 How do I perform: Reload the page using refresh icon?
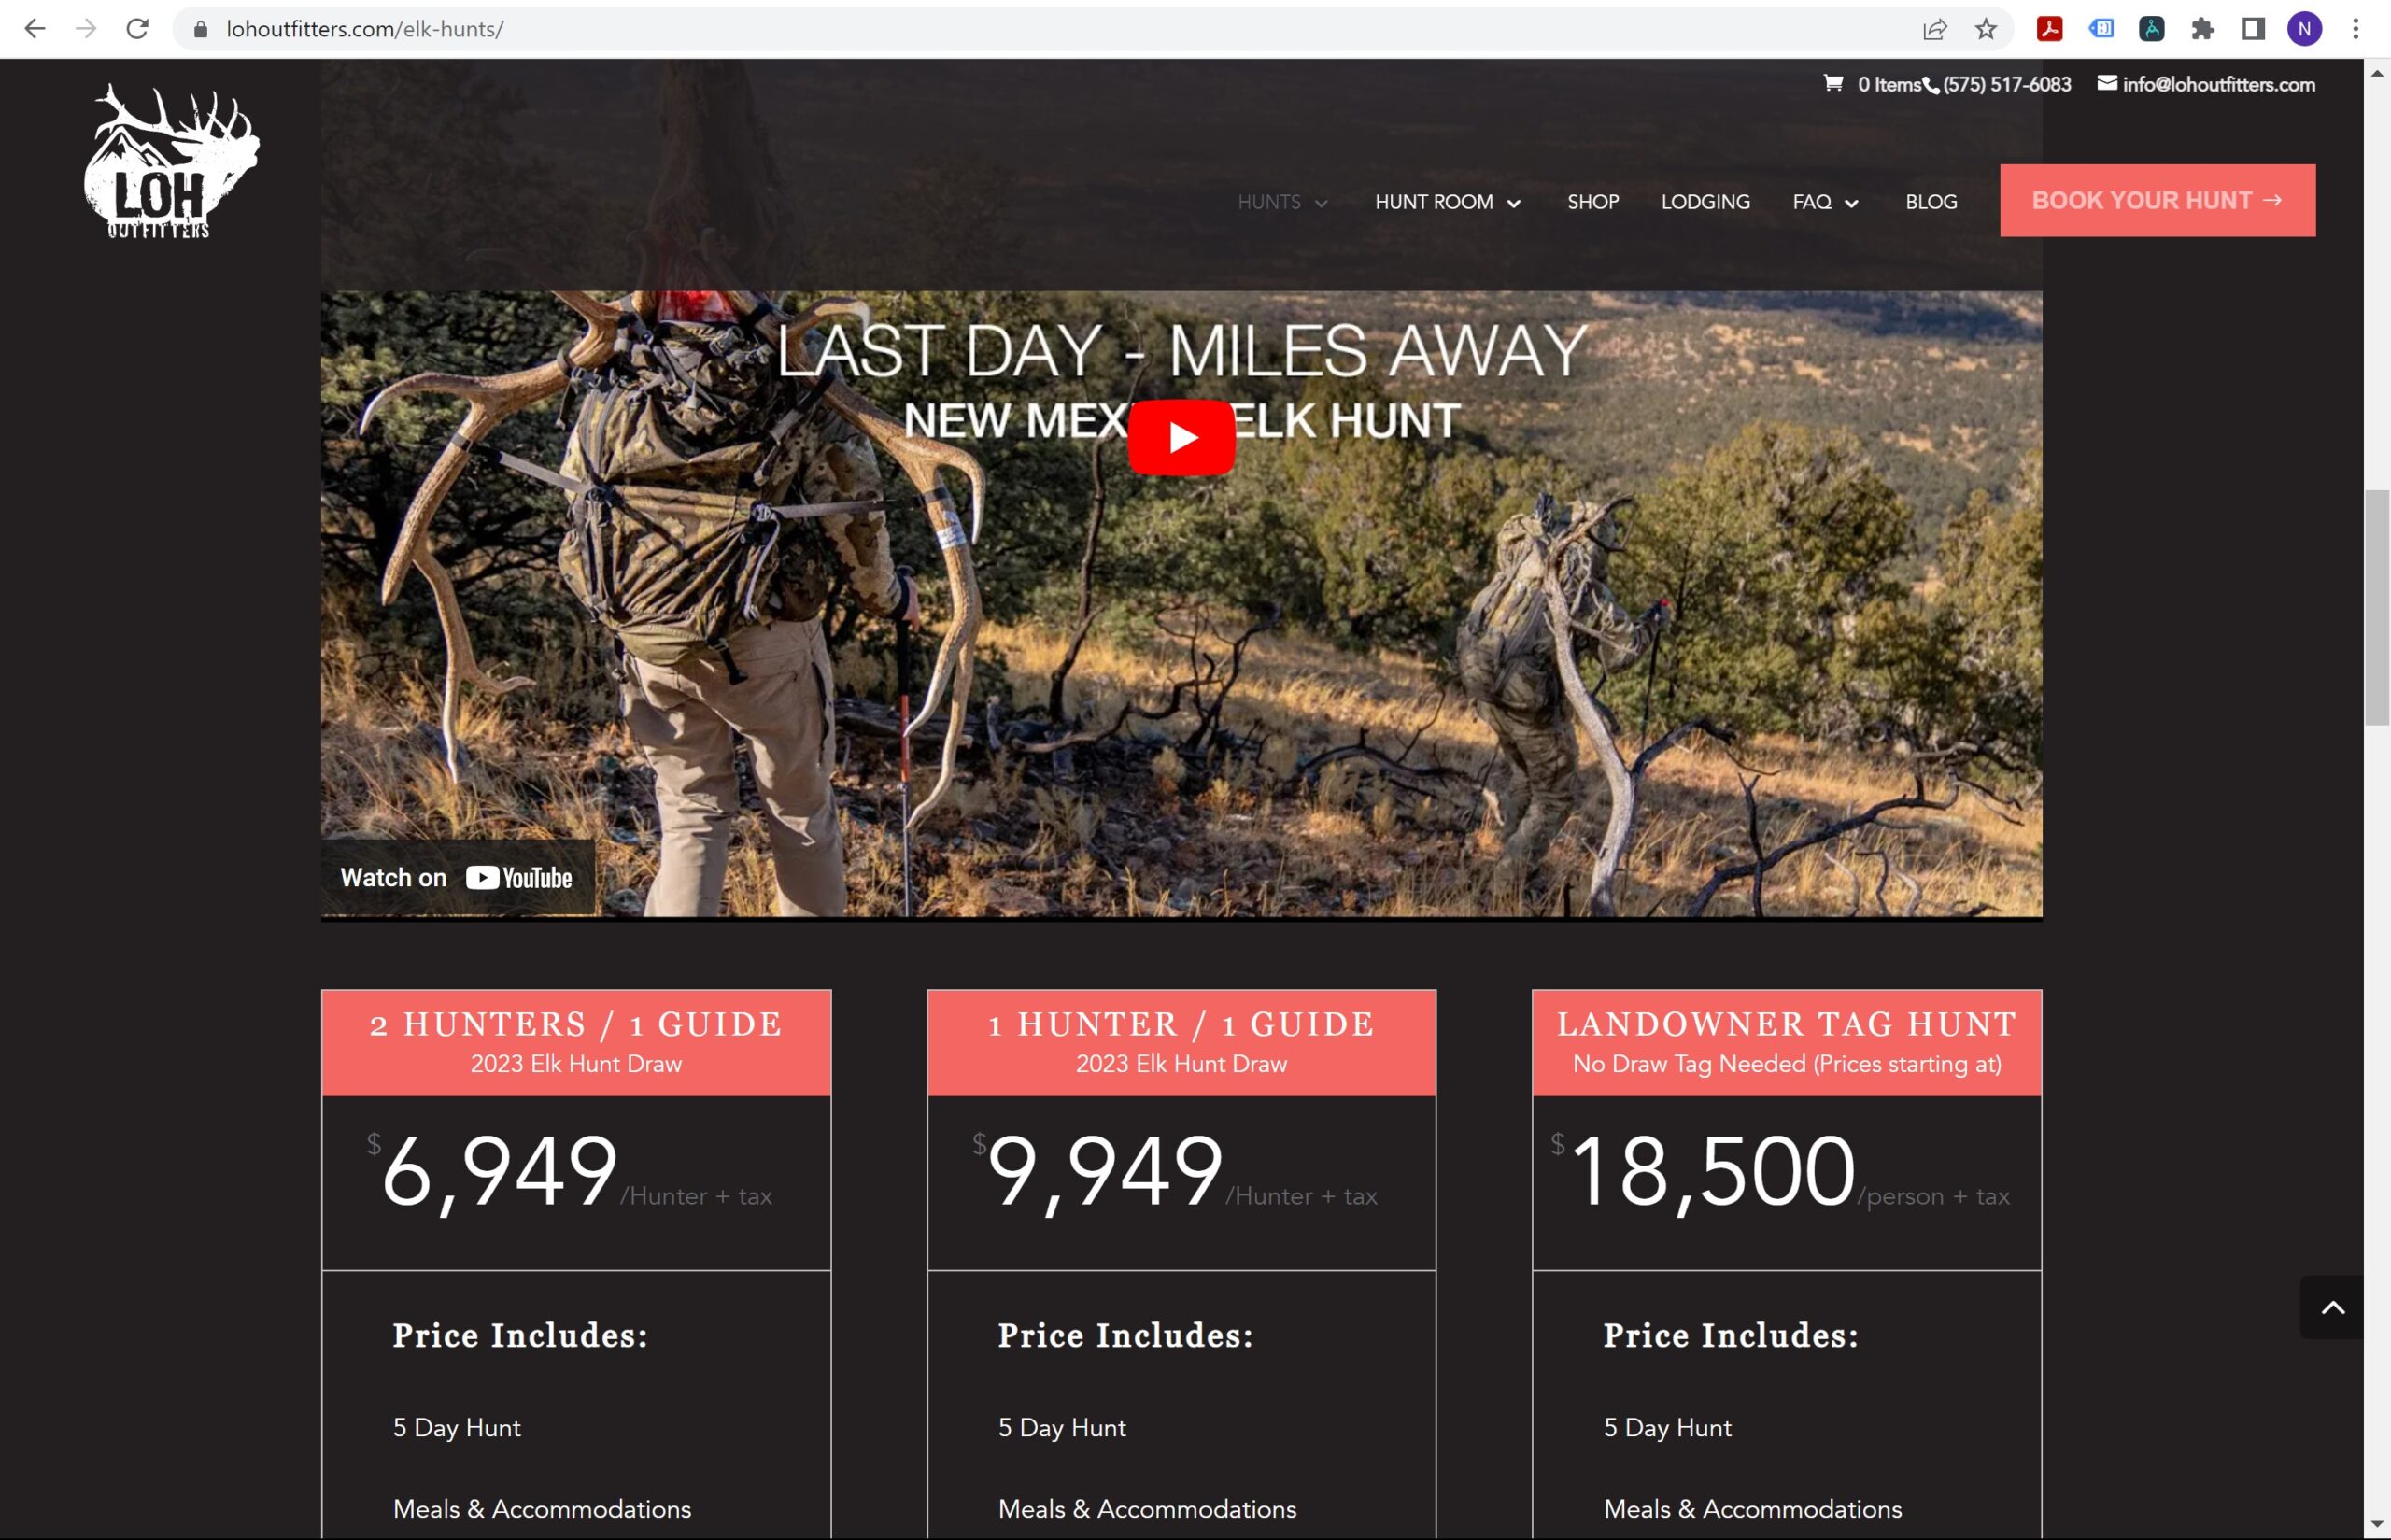[x=138, y=29]
